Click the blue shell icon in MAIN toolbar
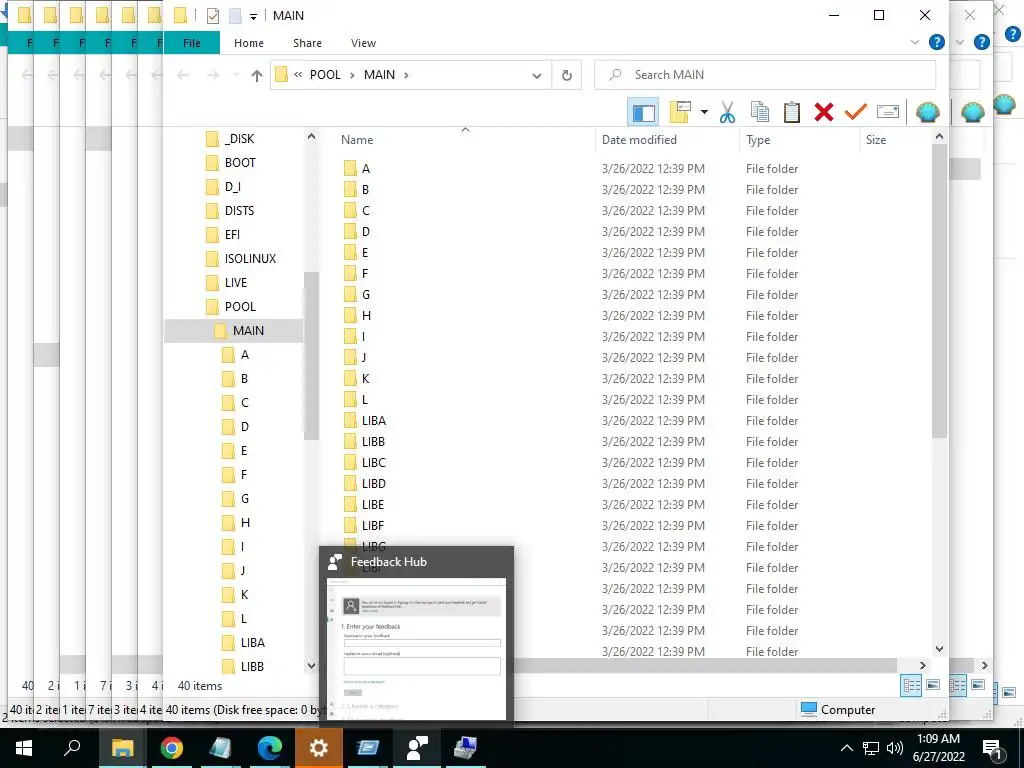Image resolution: width=1024 pixels, height=768 pixels. click(927, 112)
